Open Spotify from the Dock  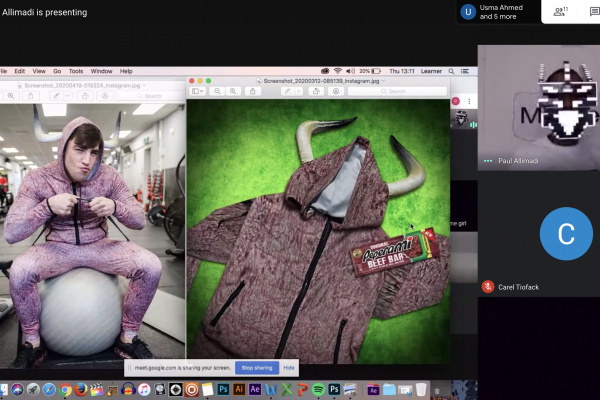318,389
